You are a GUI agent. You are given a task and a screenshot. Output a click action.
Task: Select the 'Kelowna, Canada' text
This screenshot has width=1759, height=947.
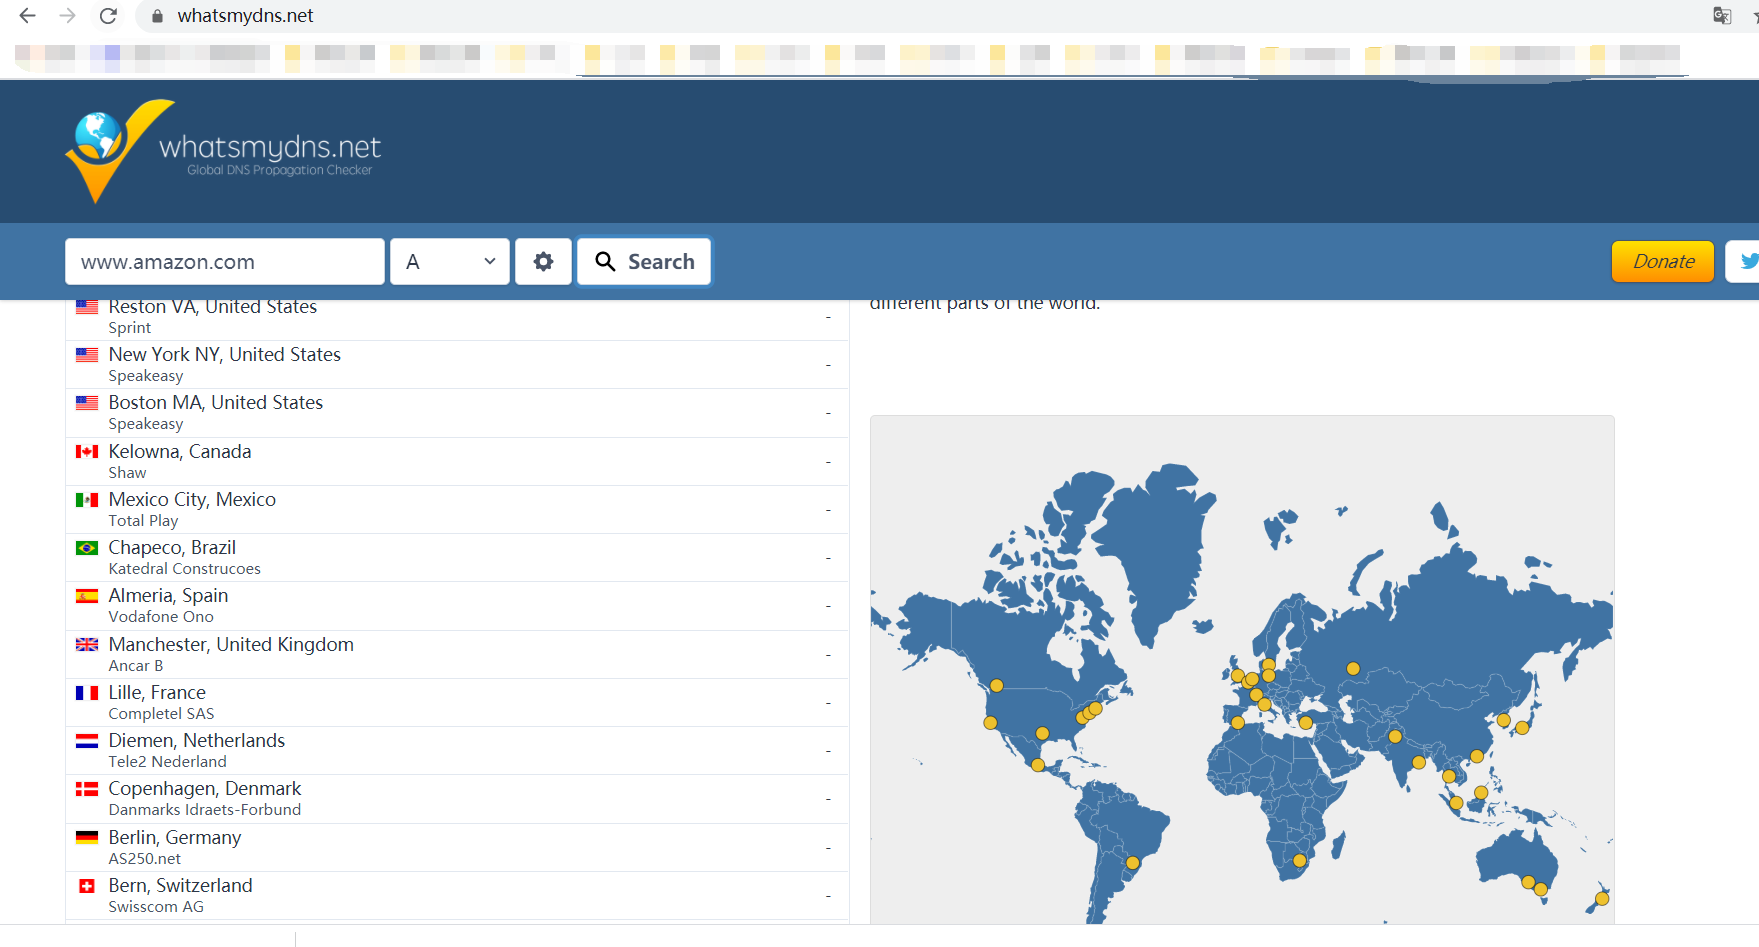[180, 451]
